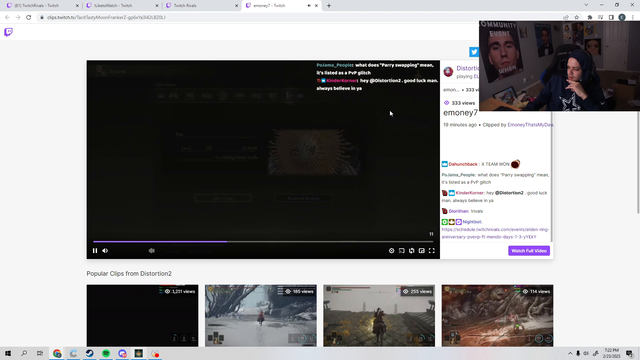The image size is (640, 360).
Task: Mute the emoney7 tab audio icon
Action: click(x=309, y=6)
